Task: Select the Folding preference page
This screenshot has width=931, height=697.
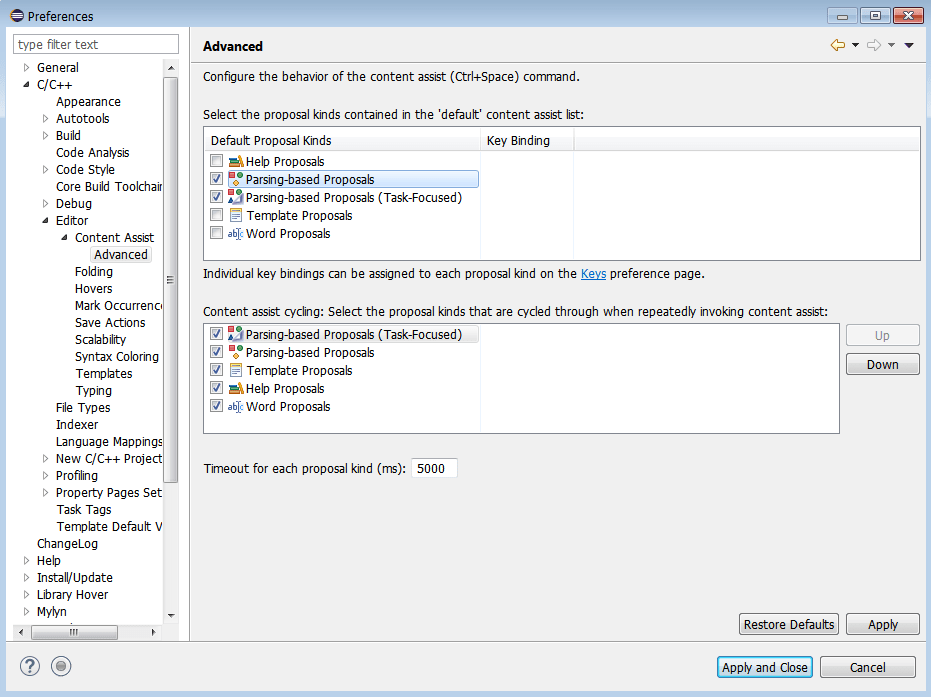Action: click(94, 271)
